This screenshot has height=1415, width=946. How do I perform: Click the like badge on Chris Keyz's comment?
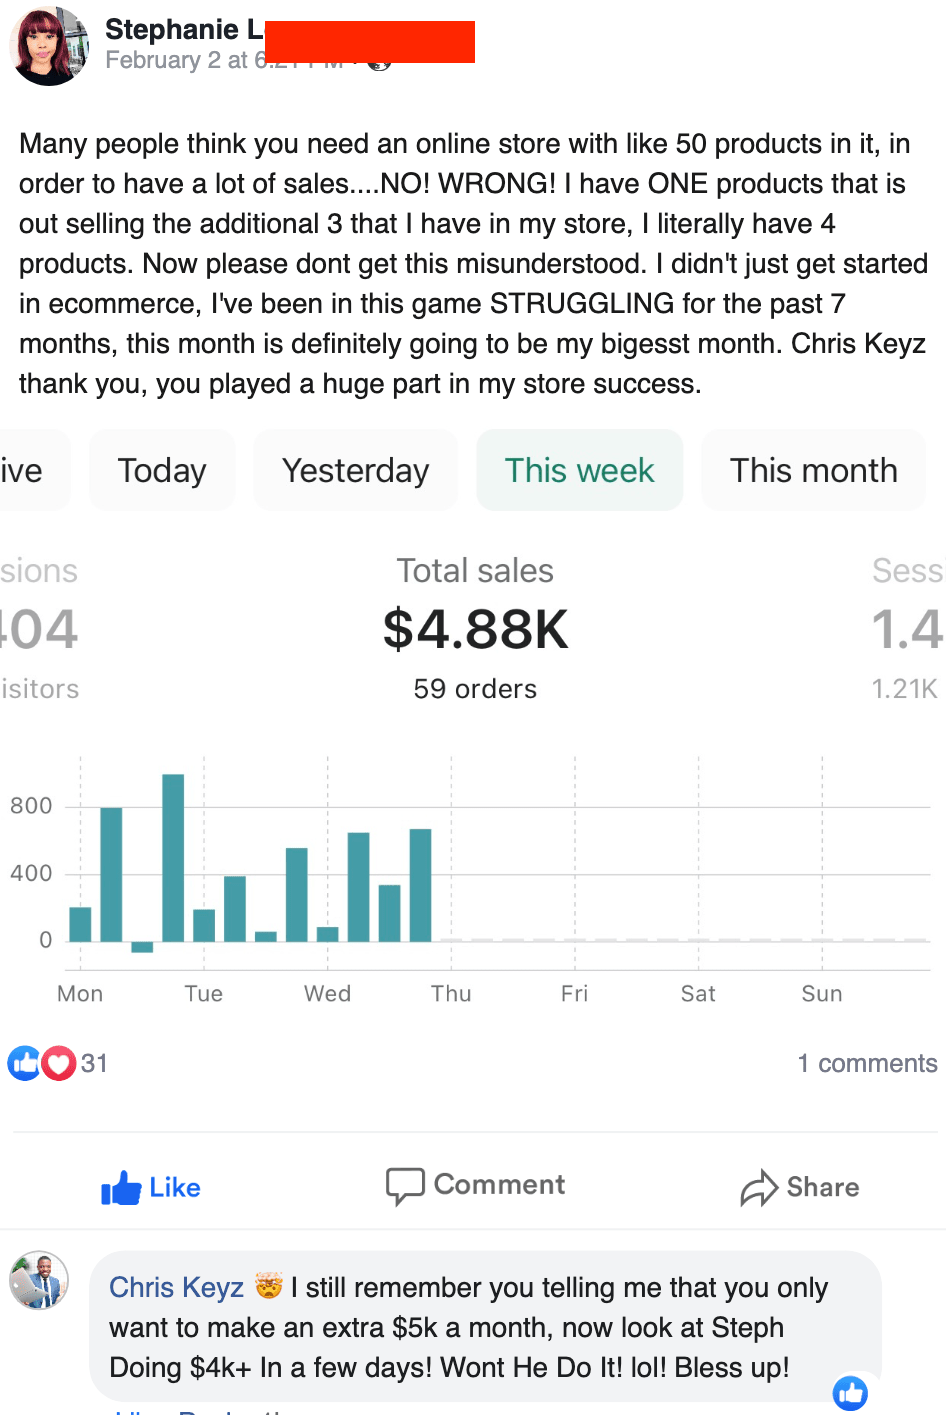coord(850,1392)
